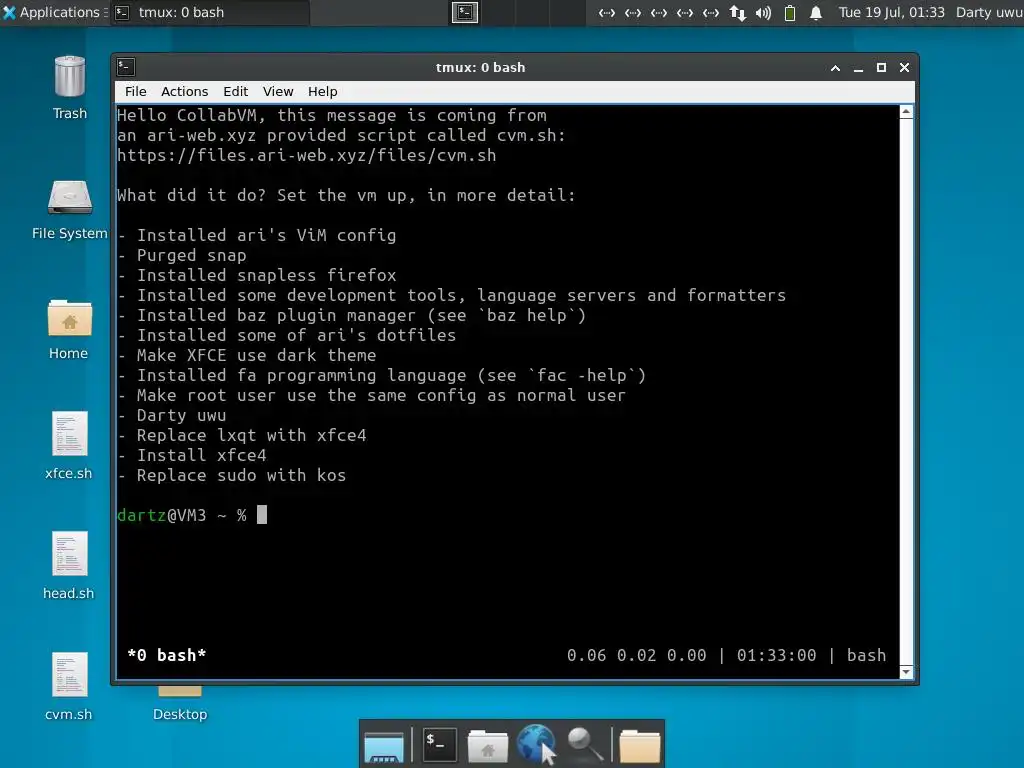Click the 01:33:00 time in tmux status bar
The width and height of the screenshot is (1024, 768).
(776, 655)
